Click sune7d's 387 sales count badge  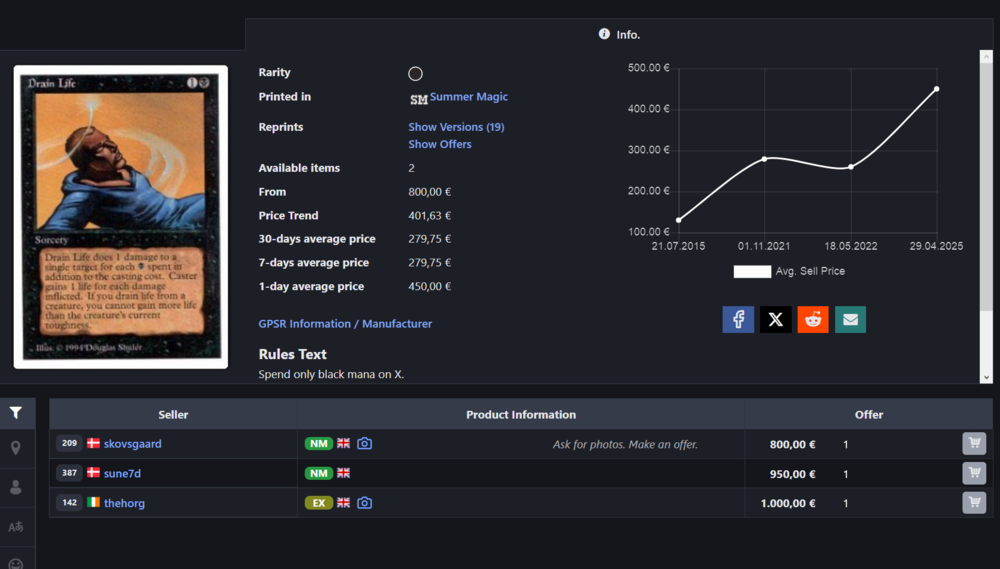click(x=69, y=473)
